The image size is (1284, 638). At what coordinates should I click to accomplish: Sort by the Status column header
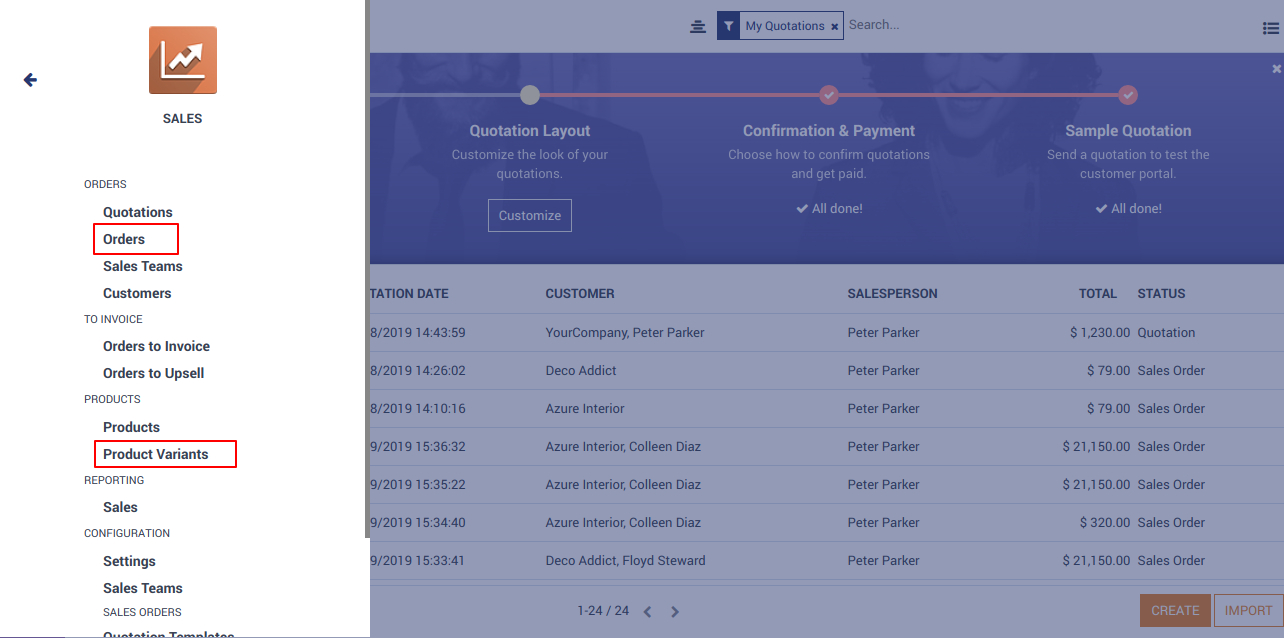point(1161,294)
